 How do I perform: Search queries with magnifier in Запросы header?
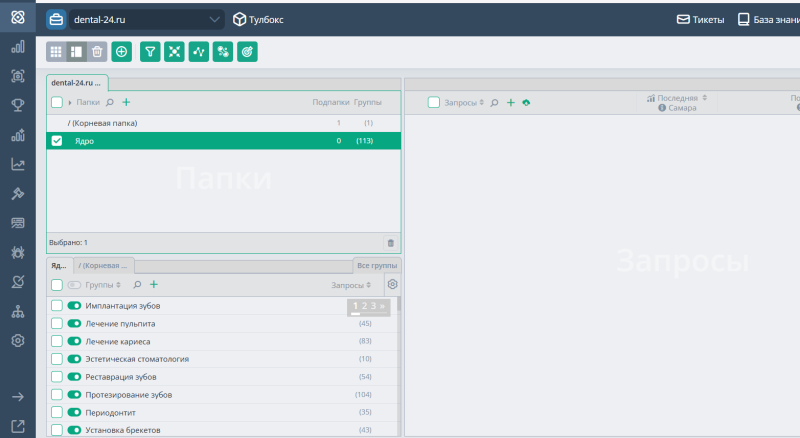click(x=494, y=103)
